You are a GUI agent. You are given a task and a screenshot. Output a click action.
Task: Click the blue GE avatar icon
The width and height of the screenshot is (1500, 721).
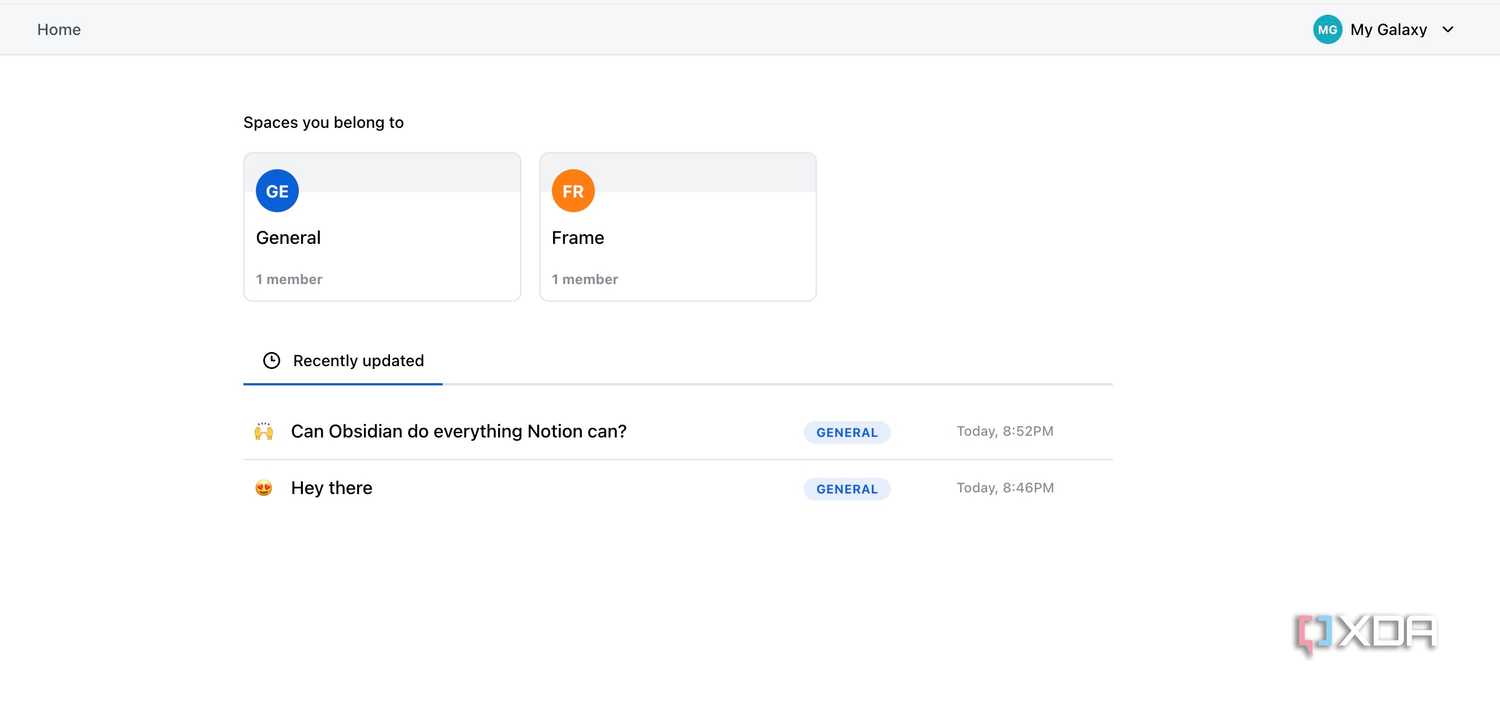[277, 191]
